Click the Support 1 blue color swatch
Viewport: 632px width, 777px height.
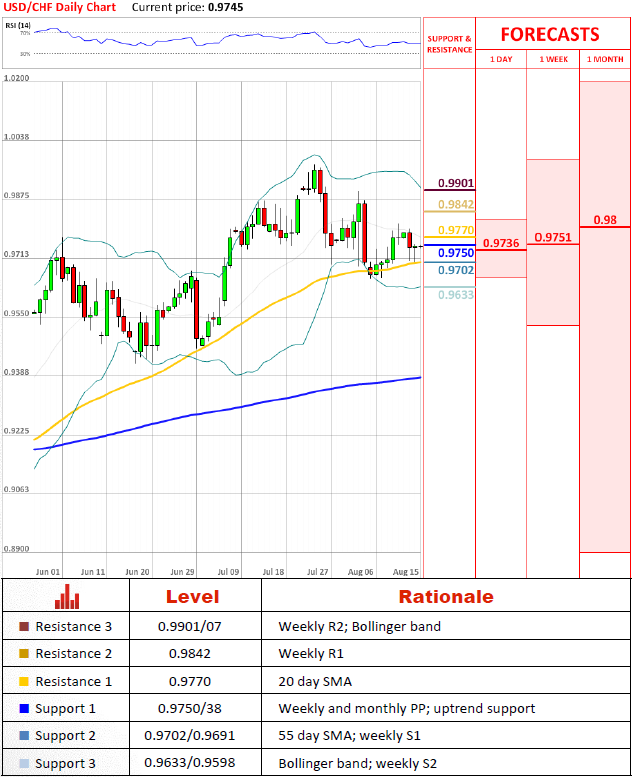[24, 709]
